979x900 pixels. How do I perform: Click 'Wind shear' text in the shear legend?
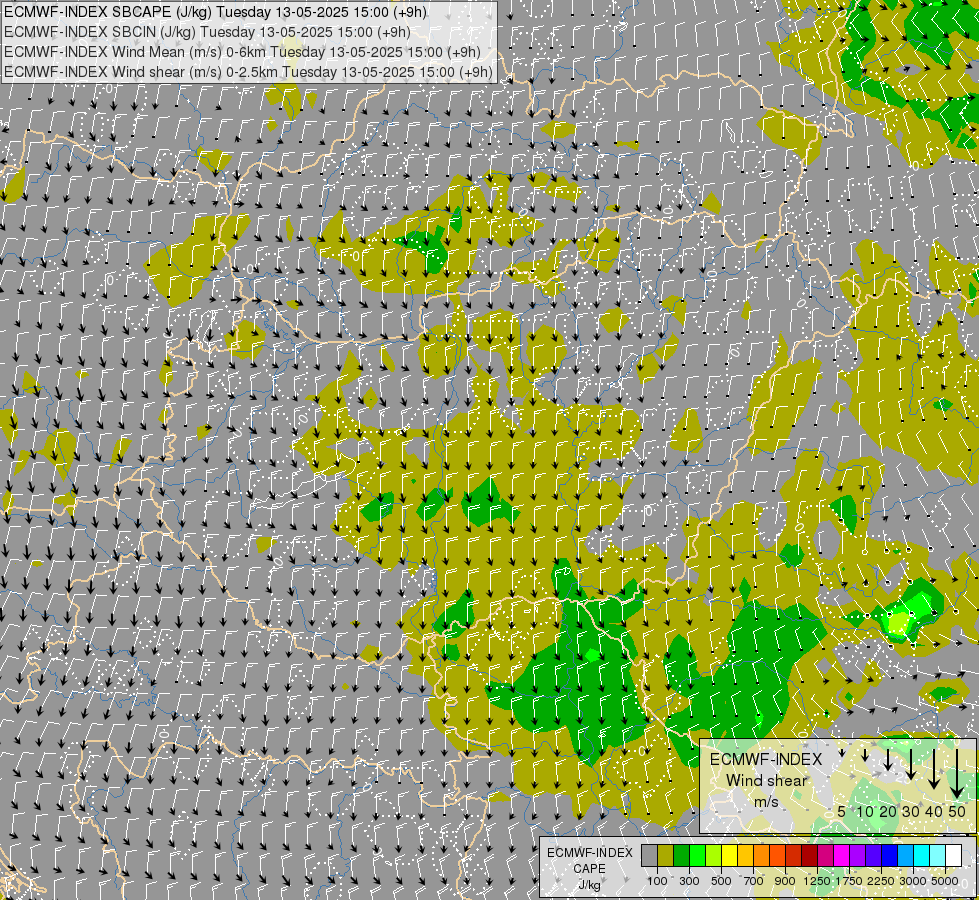pyautogui.click(x=767, y=780)
